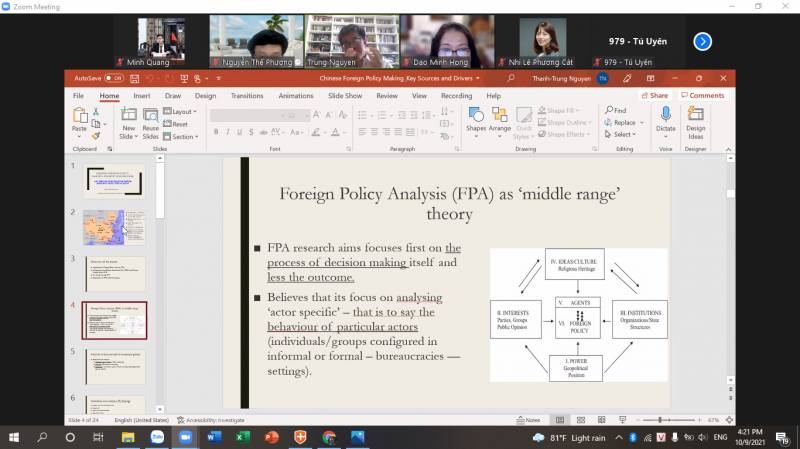Open the Slide Show tab
Image resolution: width=800 pixels, height=449 pixels.
pos(345,96)
